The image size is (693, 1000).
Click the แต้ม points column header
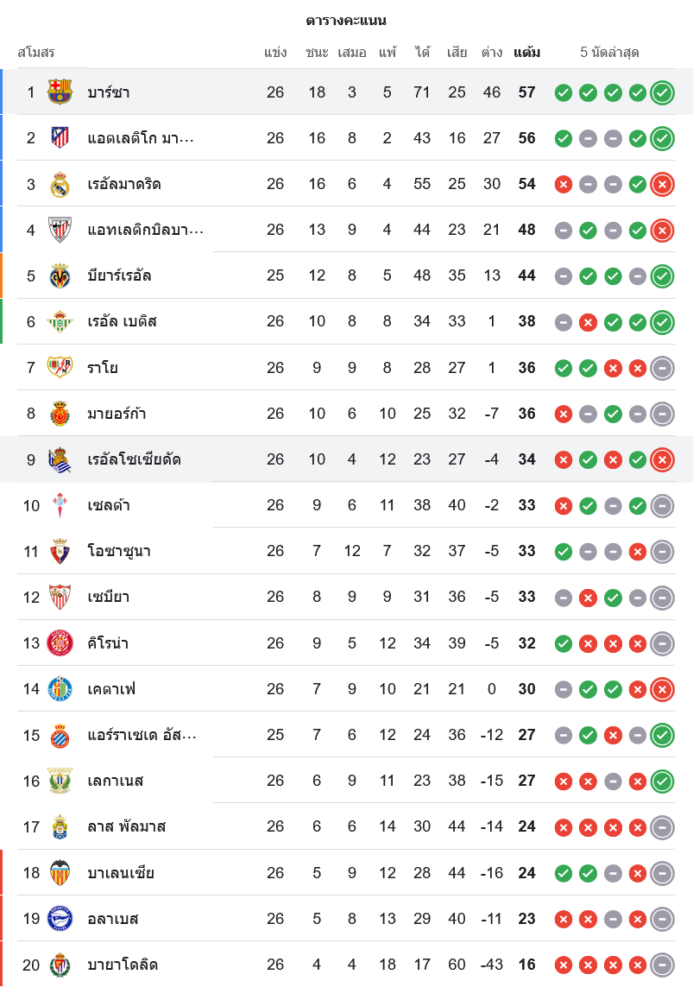click(527, 52)
